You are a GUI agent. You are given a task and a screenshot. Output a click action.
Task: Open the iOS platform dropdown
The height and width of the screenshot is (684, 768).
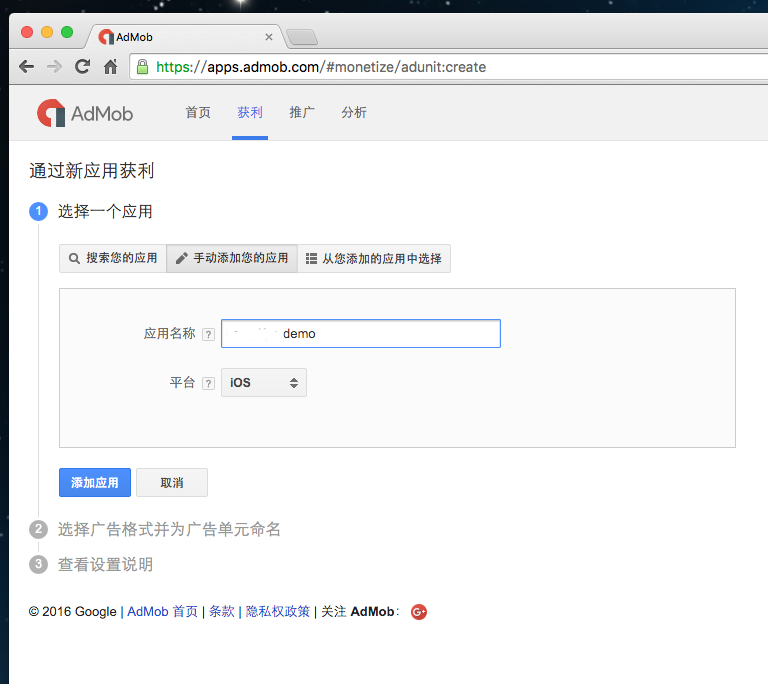click(x=264, y=383)
